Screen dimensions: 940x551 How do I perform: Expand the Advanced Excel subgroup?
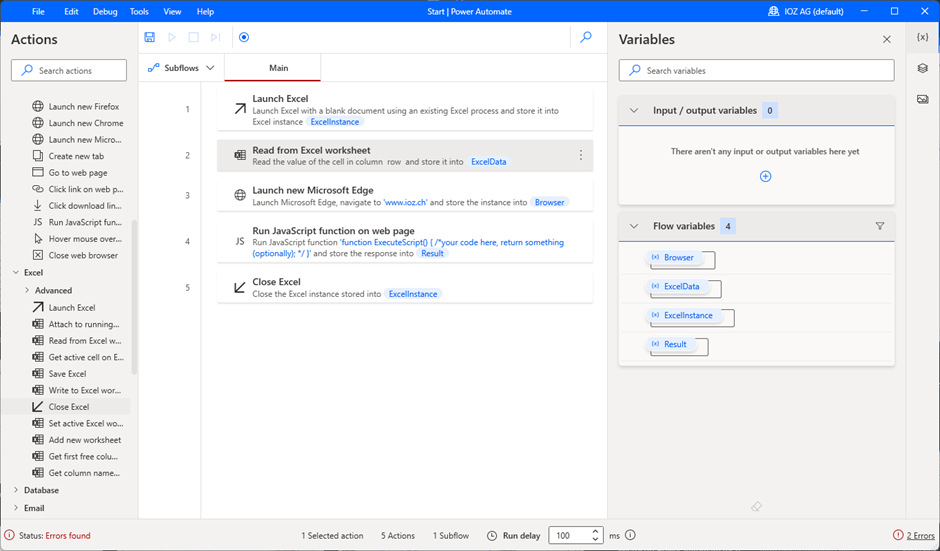27,290
